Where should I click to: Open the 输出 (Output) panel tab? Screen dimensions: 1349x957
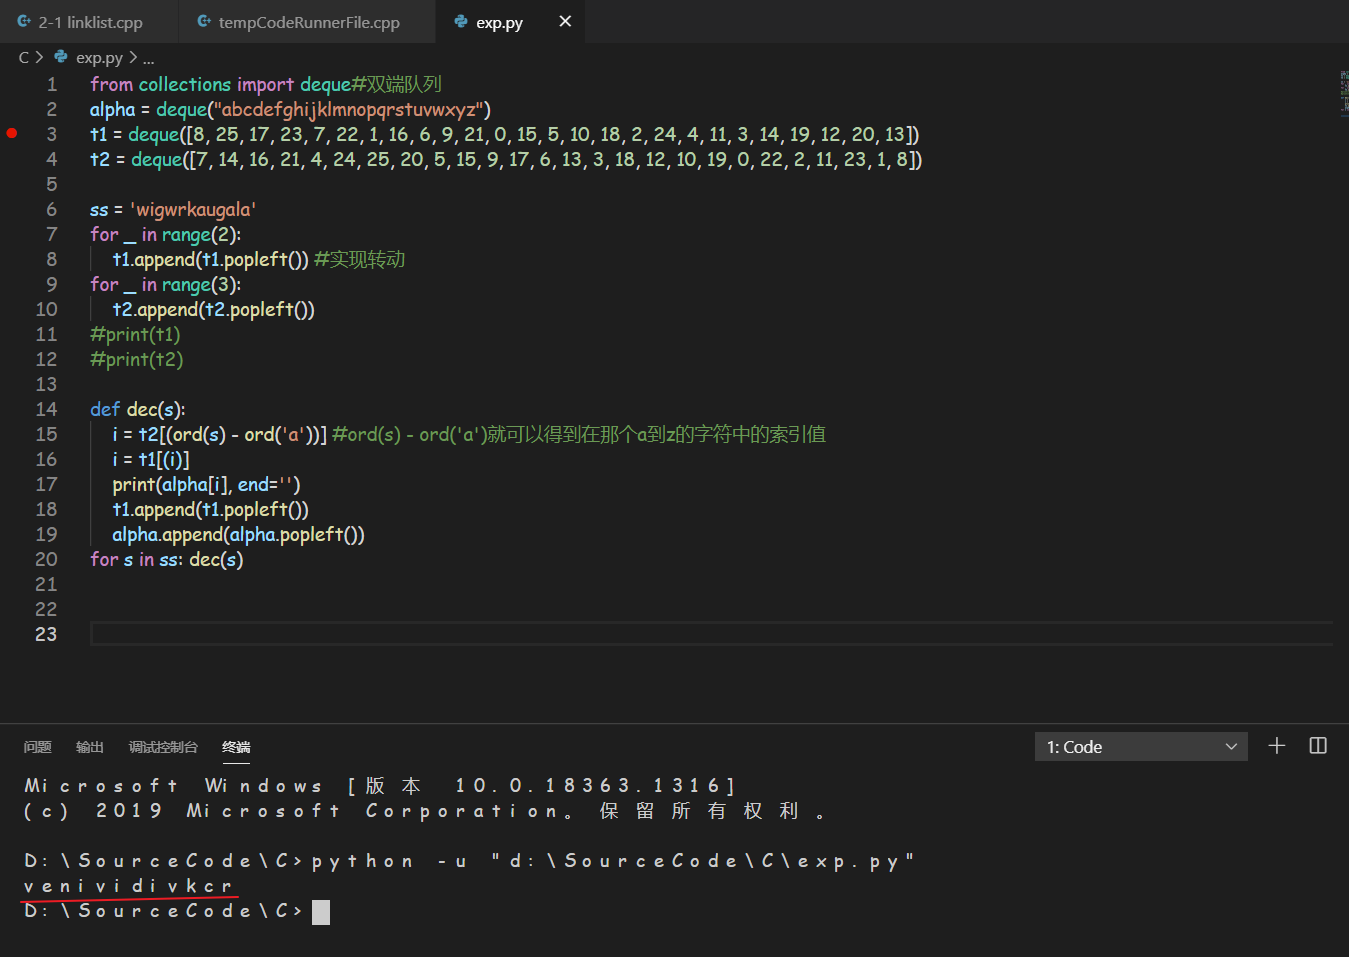(90, 747)
